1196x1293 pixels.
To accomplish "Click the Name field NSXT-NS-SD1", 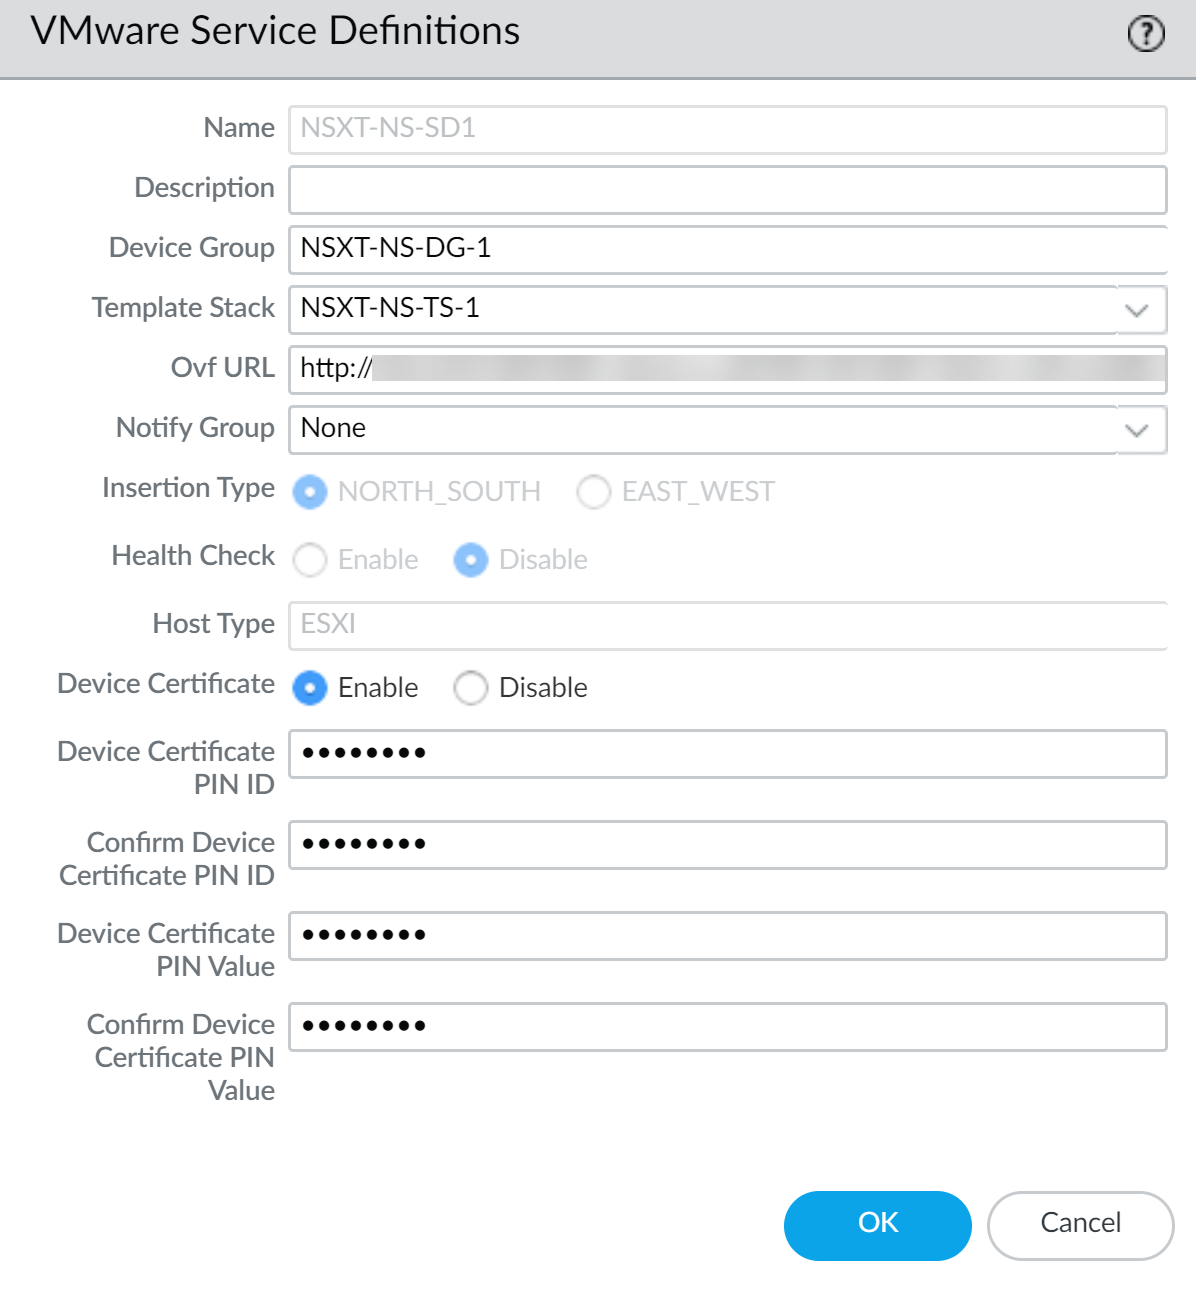I will [728, 130].
